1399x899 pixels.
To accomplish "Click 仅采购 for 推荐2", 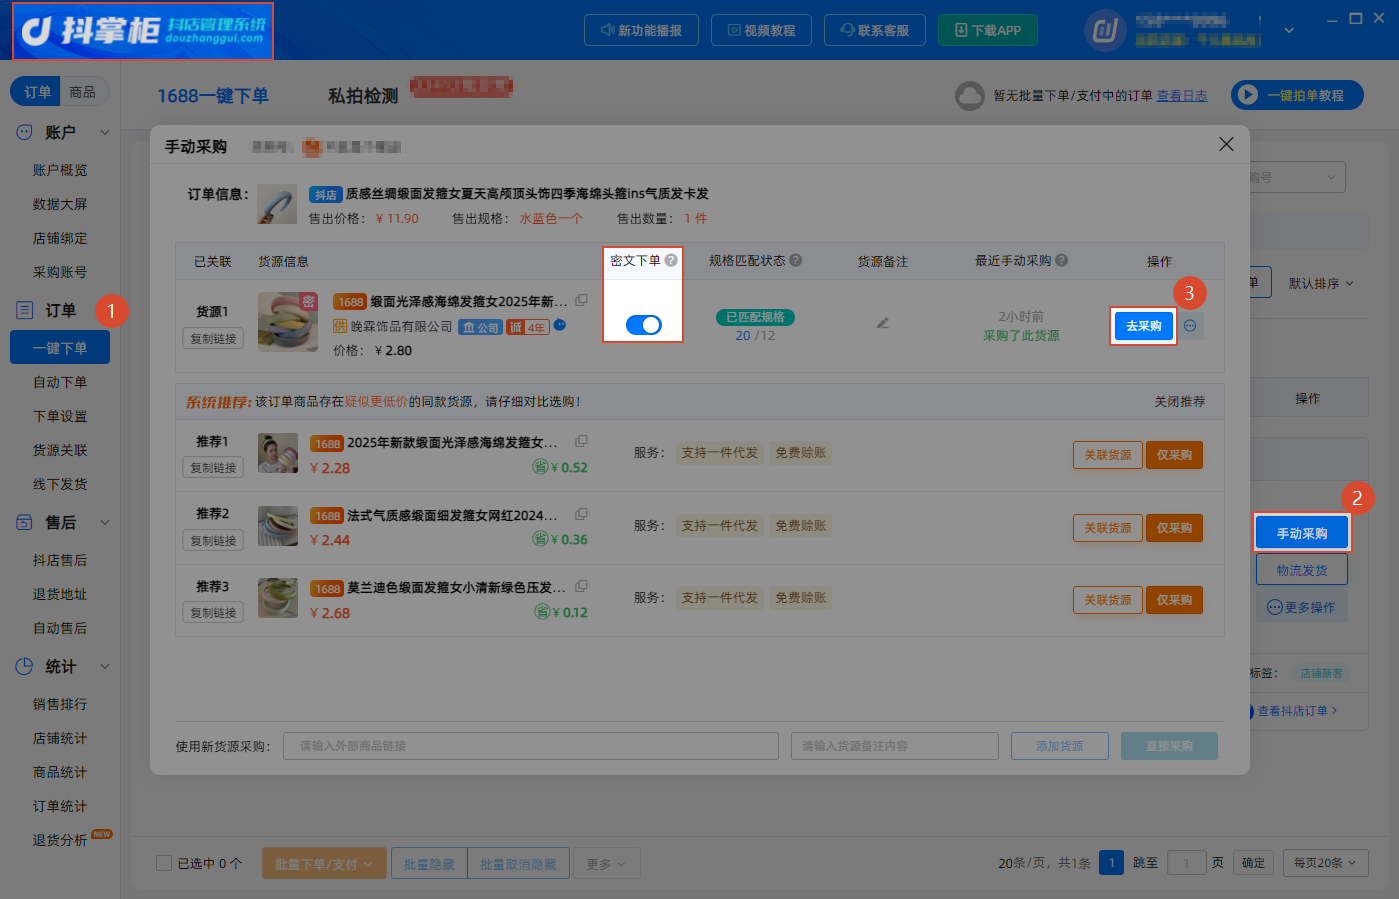I will click(1174, 528).
